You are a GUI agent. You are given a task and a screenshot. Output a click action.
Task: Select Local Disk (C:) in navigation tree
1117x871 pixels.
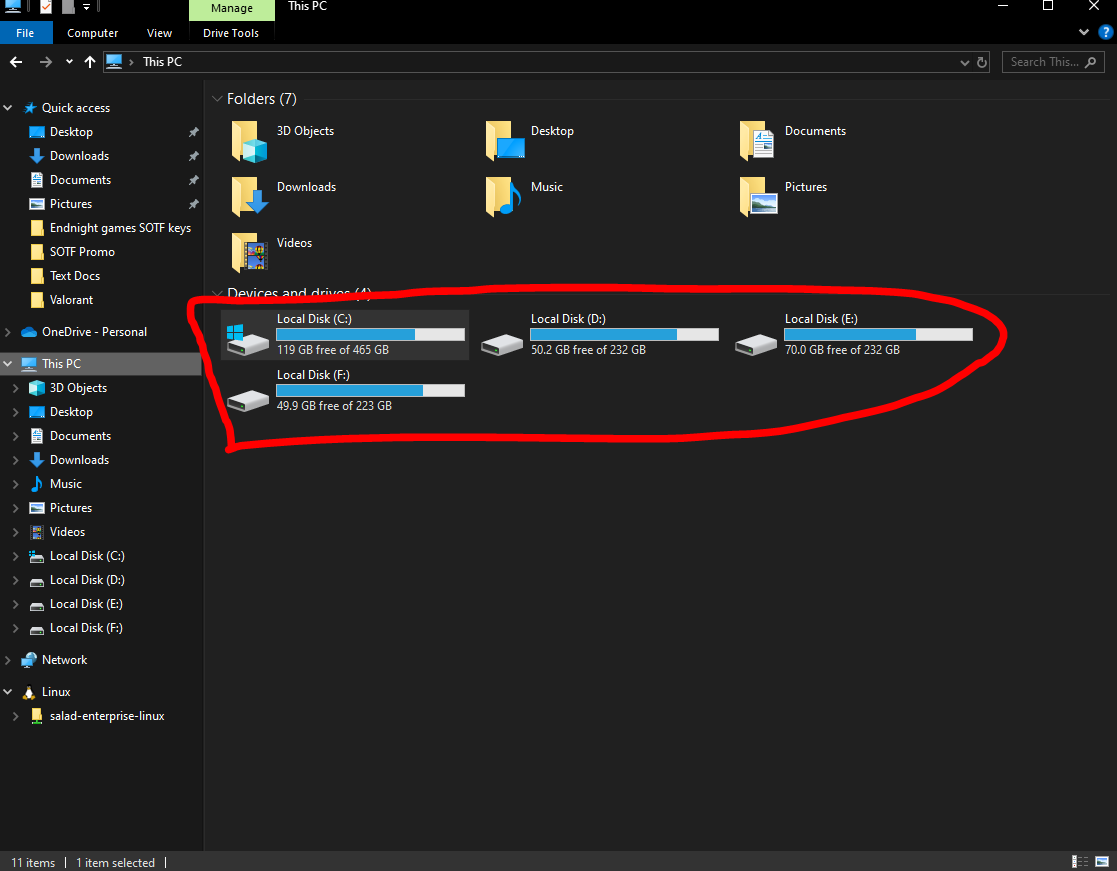87,556
